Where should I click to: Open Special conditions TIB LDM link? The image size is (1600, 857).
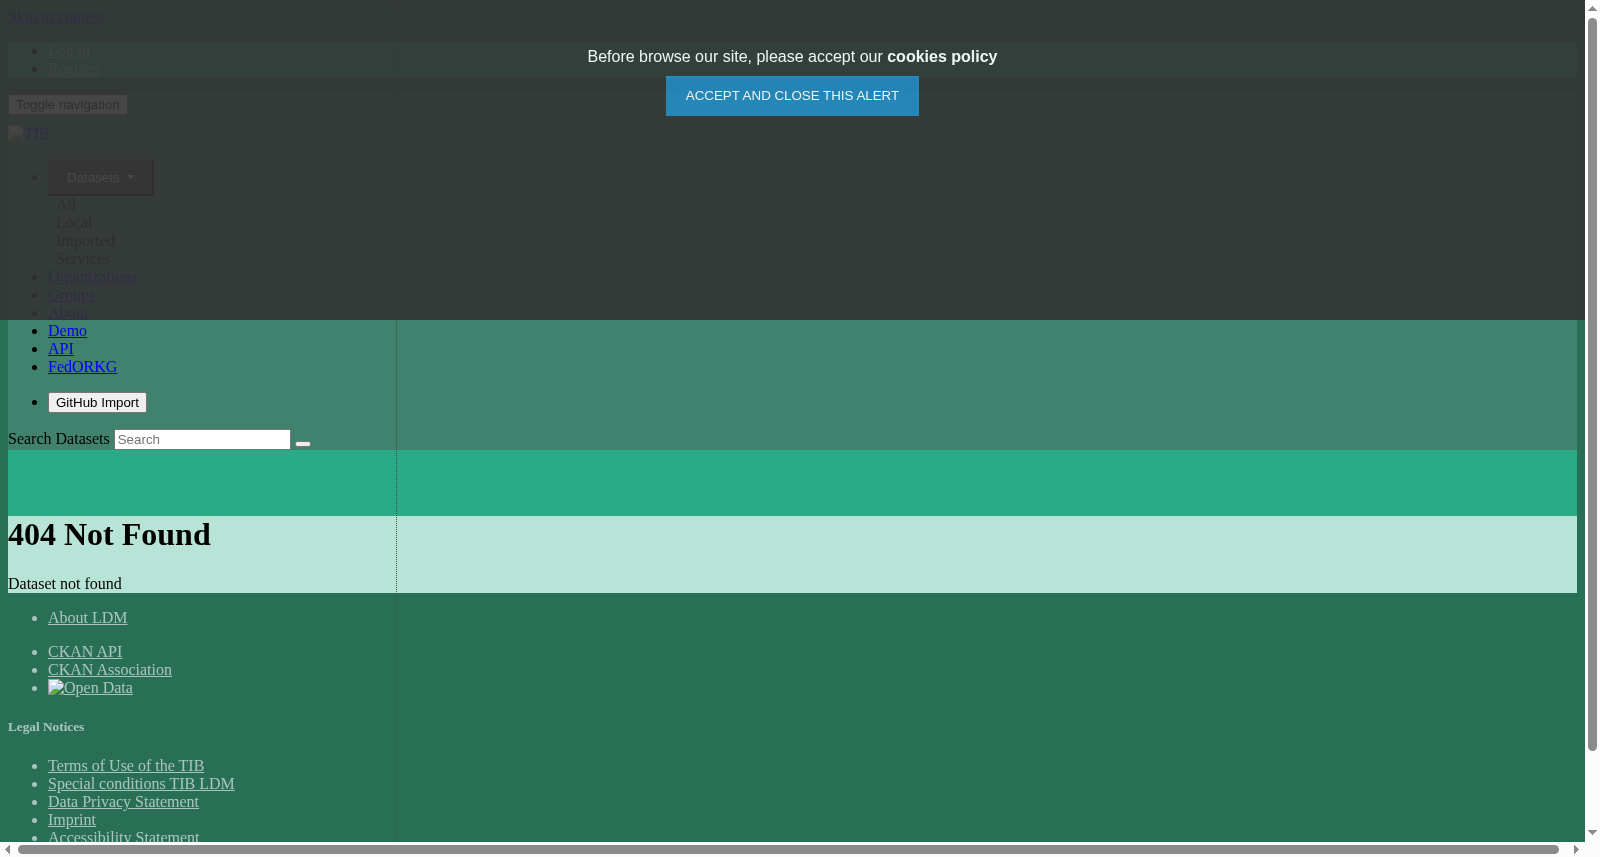141,784
